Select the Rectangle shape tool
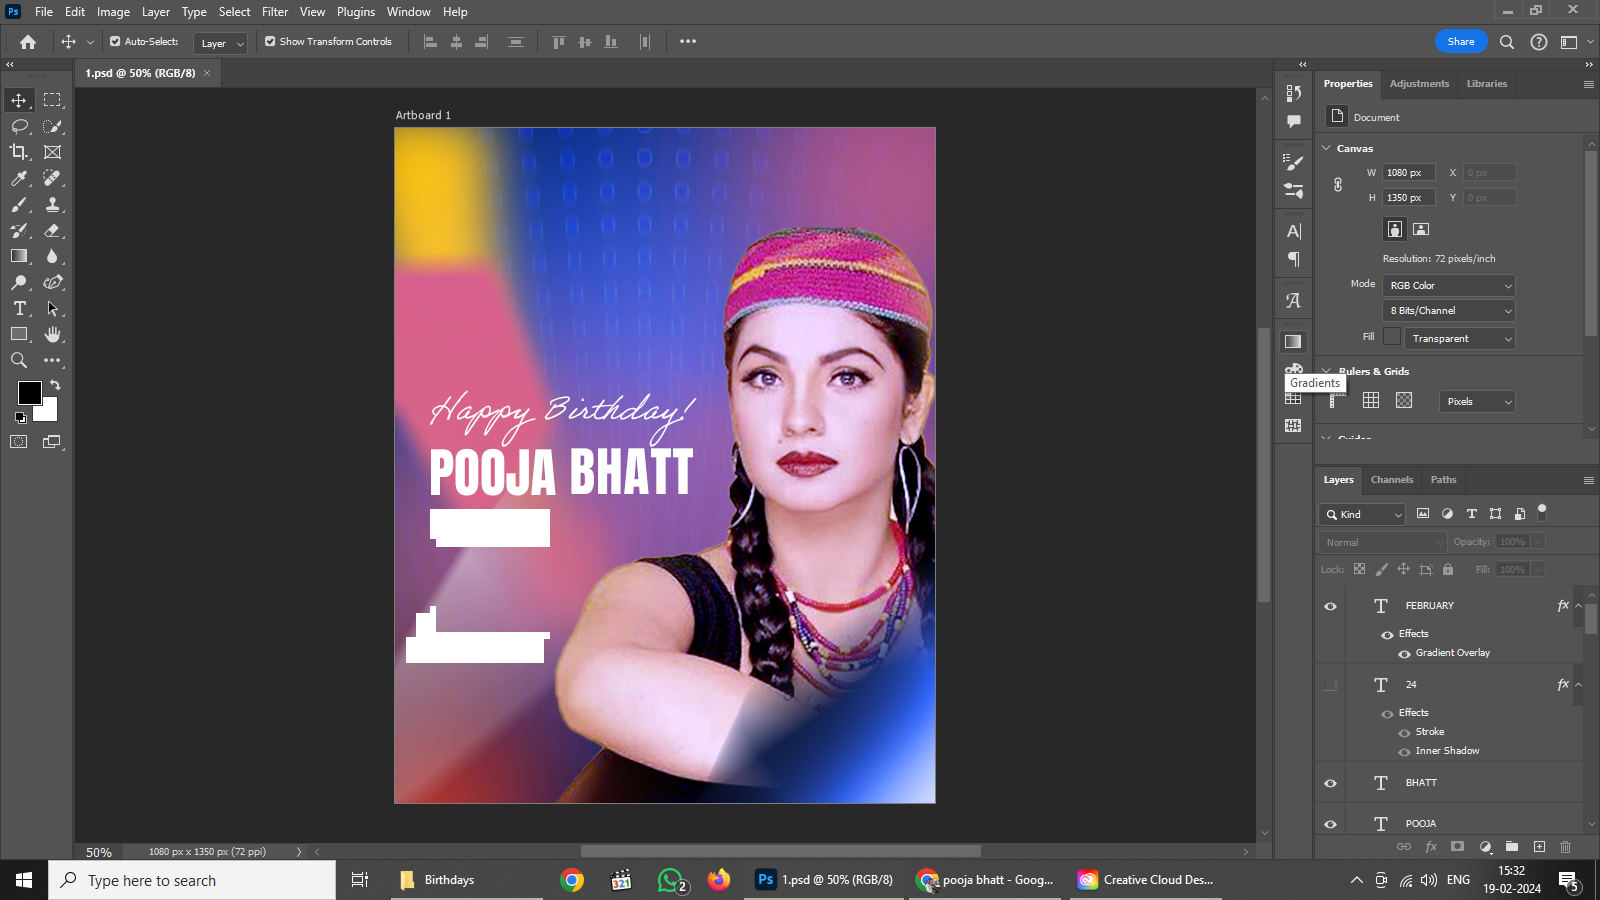1600x900 pixels. pyautogui.click(x=19, y=334)
